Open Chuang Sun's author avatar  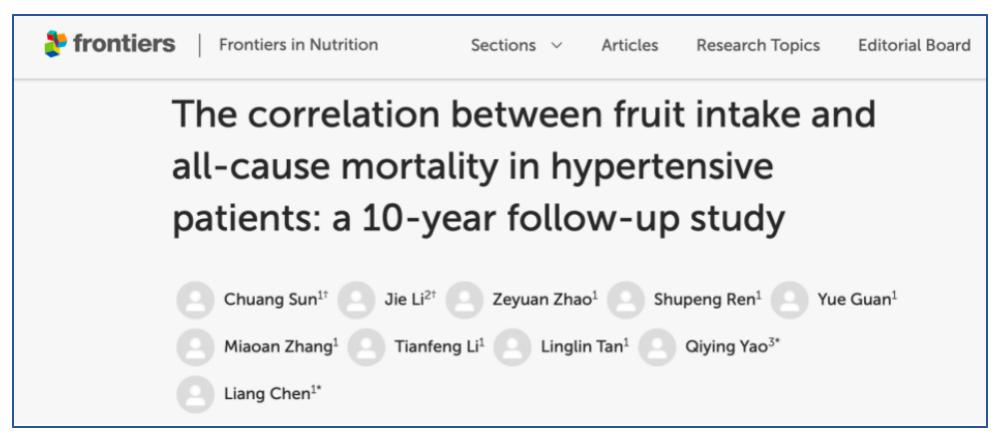pyautogui.click(x=196, y=300)
